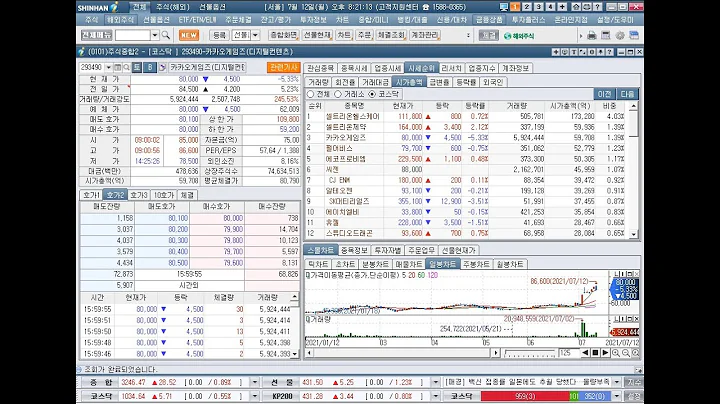Expand dropdown next to KP200 row

(x=436, y=396)
